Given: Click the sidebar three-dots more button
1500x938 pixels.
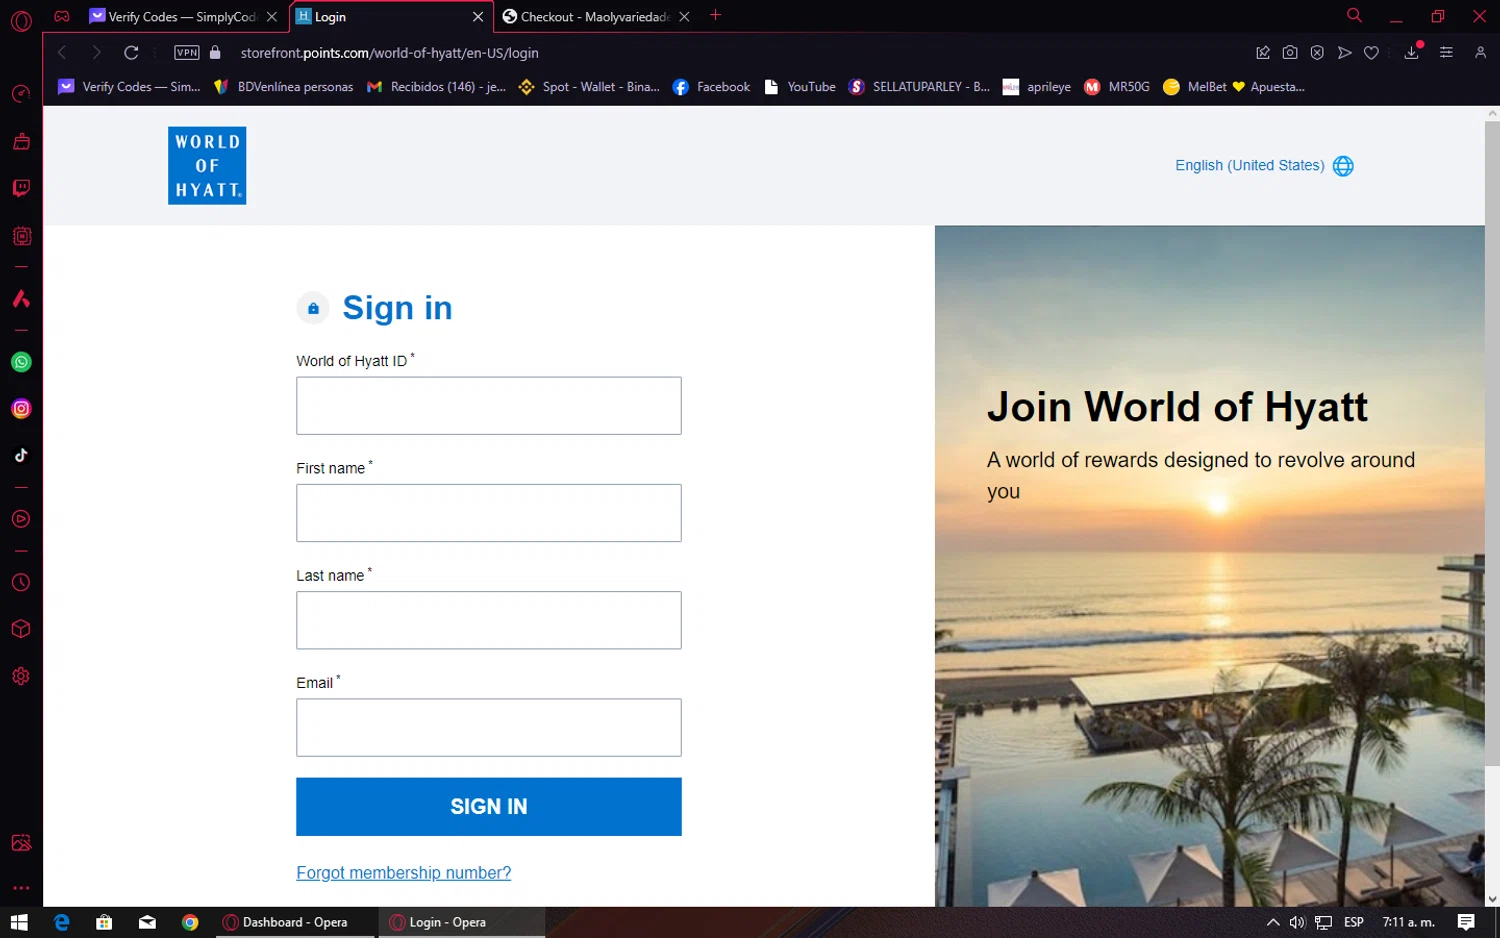Looking at the screenshot, I should pos(21,887).
